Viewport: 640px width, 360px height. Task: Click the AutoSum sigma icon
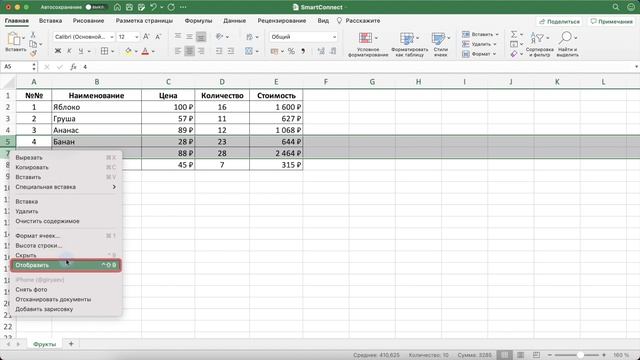coord(514,34)
